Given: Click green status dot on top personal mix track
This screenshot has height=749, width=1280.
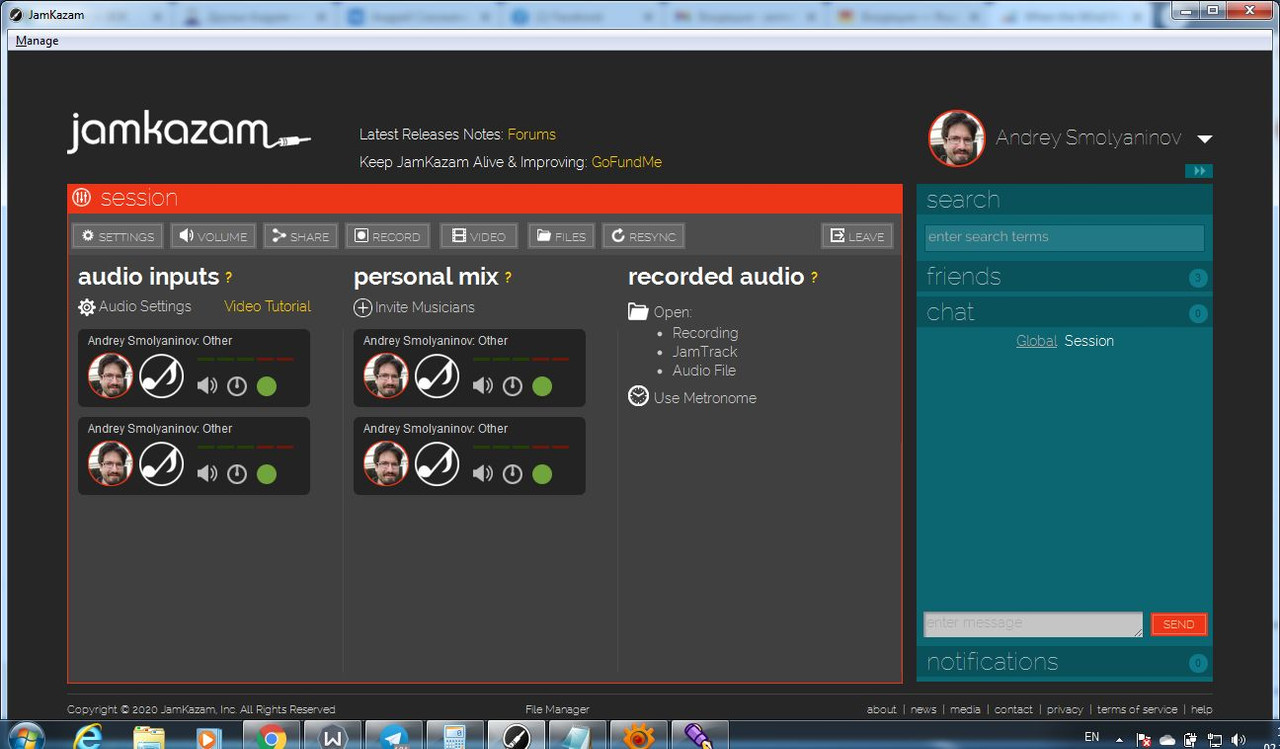Looking at the screenshot, I should point(542,386).
